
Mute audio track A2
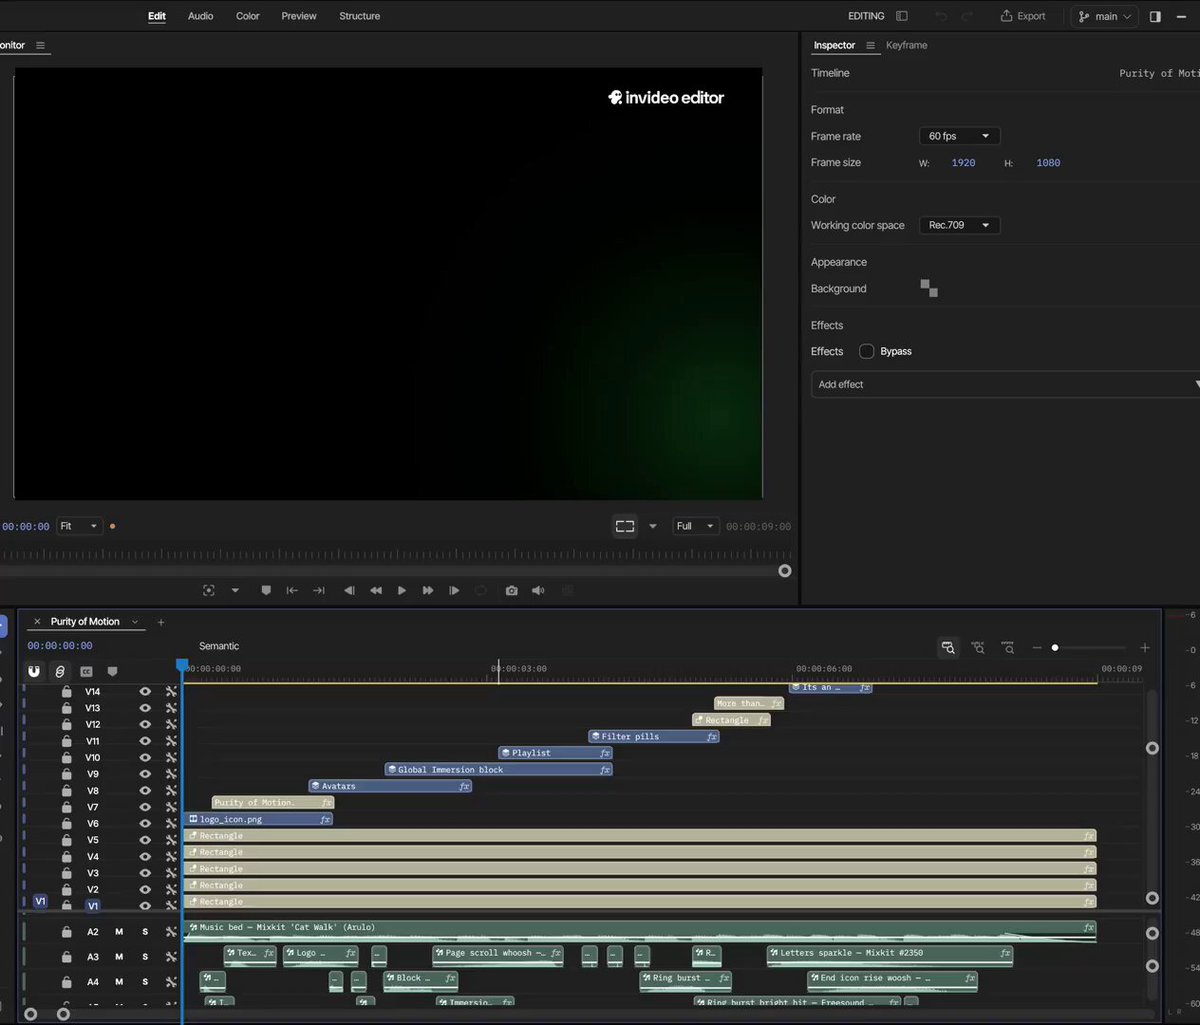coord(119,932)
